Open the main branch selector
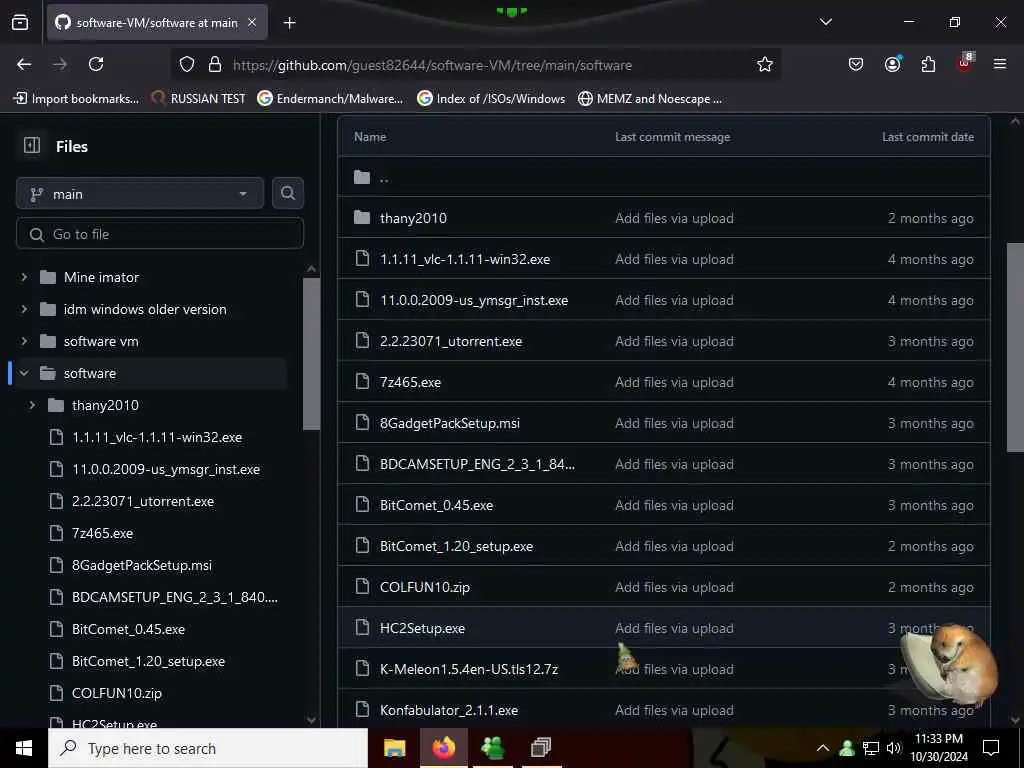The height and width of the screenshot is (768, 1024). 140,193
